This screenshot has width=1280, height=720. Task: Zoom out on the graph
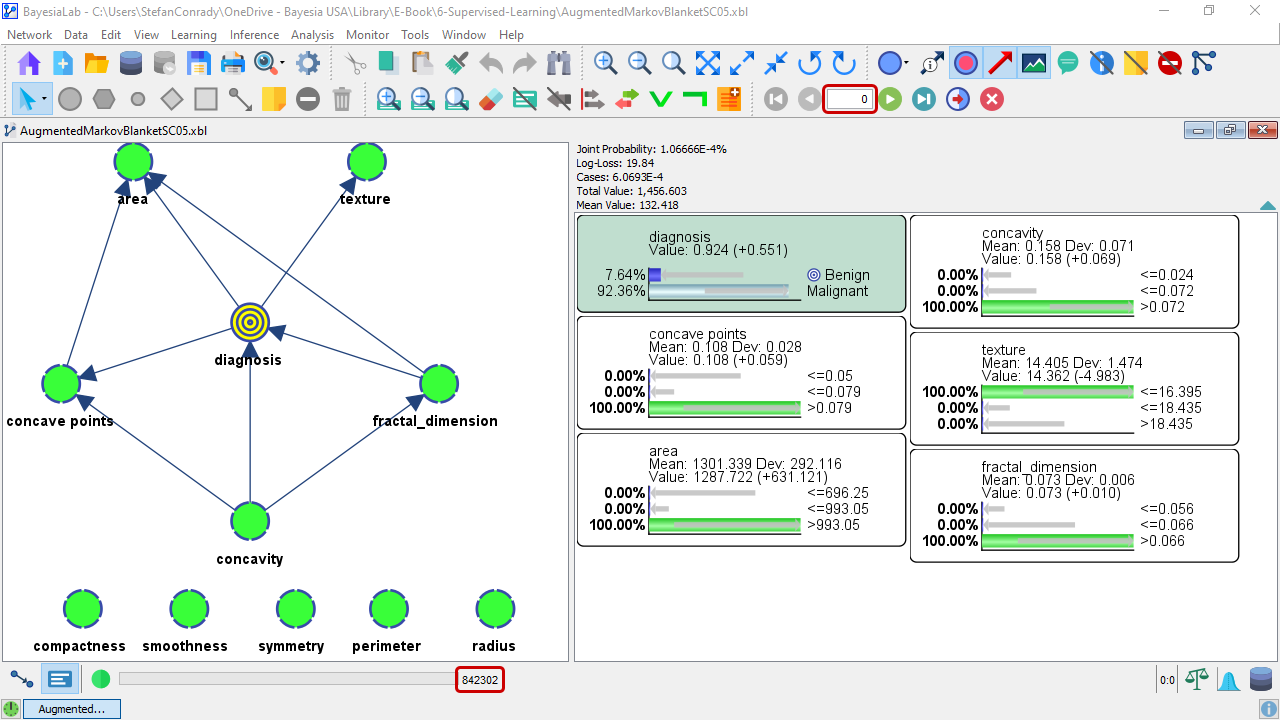tap(639, 63)
